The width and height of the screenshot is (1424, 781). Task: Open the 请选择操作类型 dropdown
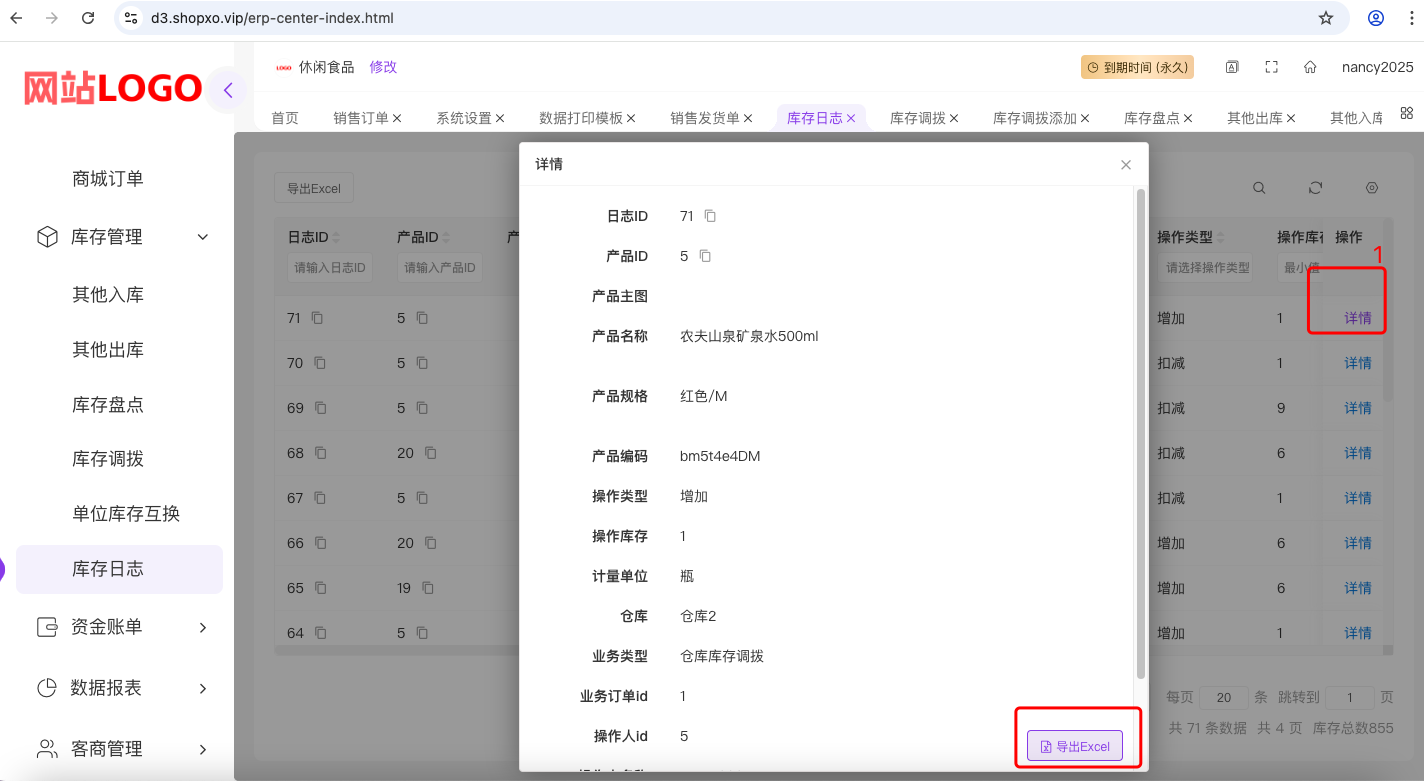coord(1207,267)
